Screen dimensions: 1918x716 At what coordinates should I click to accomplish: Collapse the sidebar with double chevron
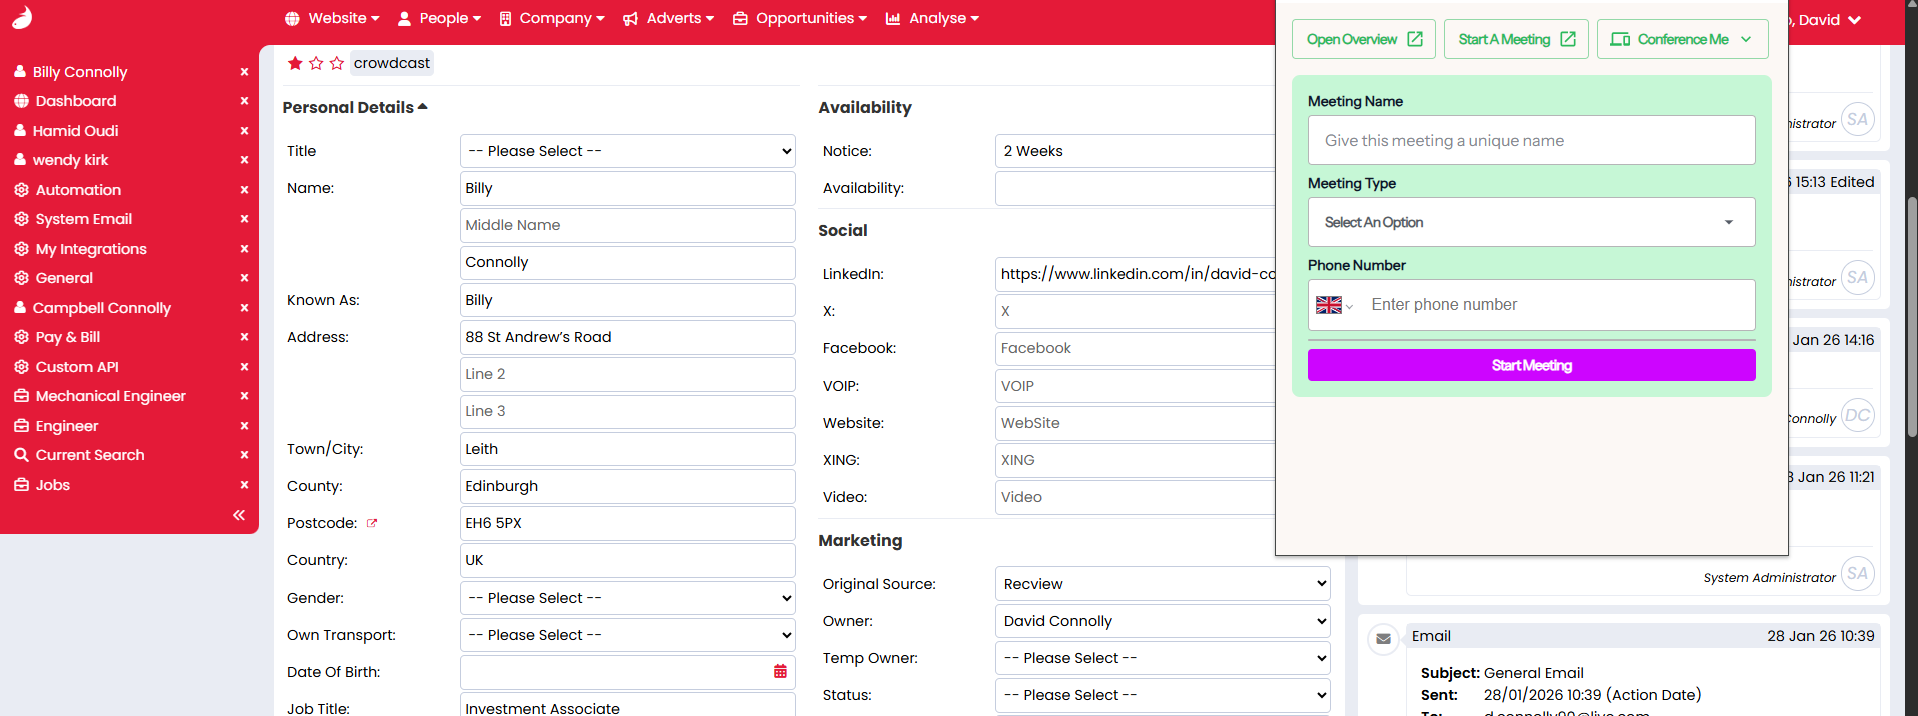[x=239, y=515]
